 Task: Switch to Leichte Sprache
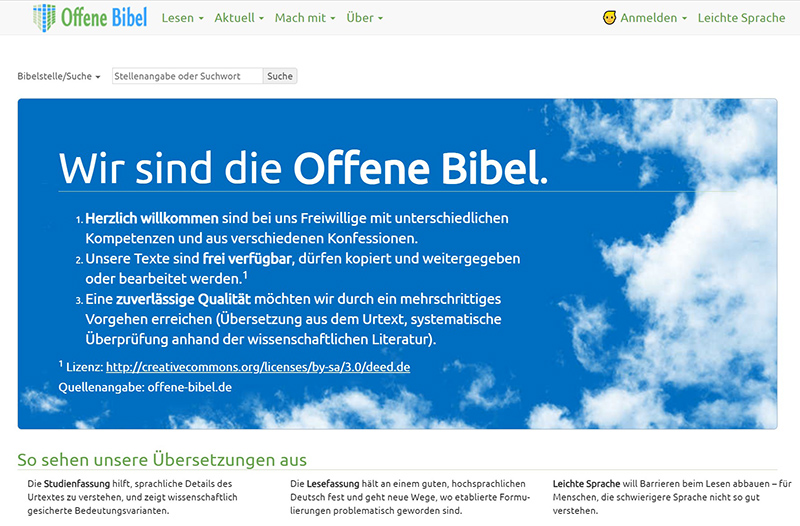(741, 18)
